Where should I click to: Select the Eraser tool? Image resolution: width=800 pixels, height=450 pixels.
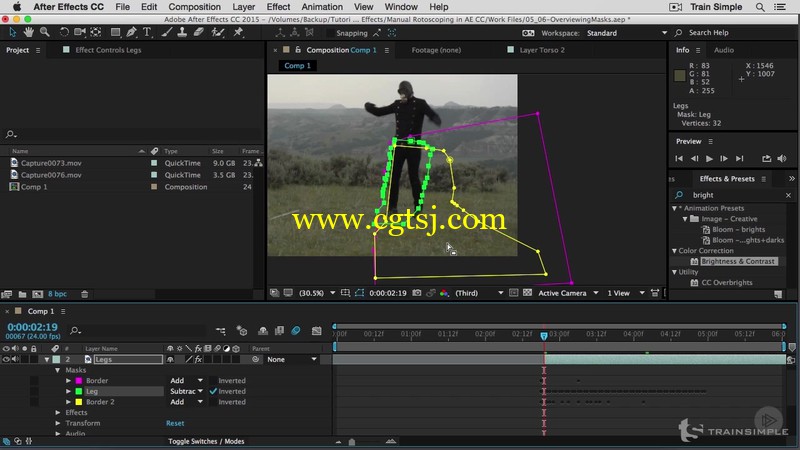click(x=199, y=32)
